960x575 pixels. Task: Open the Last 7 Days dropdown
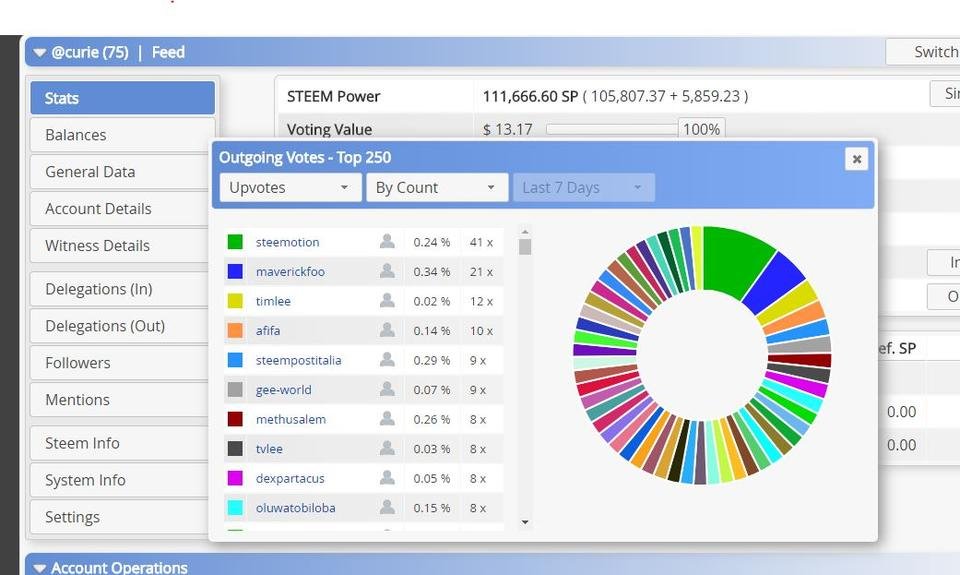(x=584, y=187)
